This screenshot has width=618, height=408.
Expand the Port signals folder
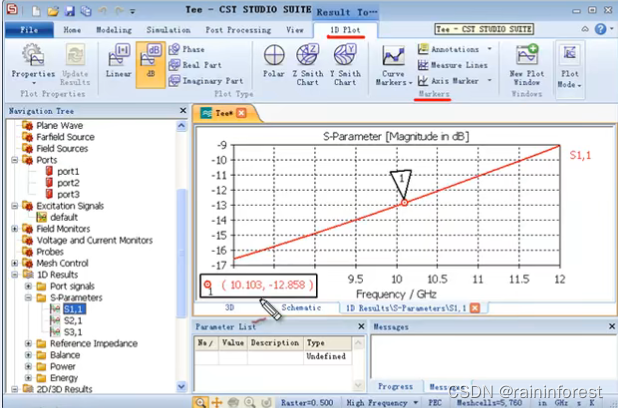28,286
